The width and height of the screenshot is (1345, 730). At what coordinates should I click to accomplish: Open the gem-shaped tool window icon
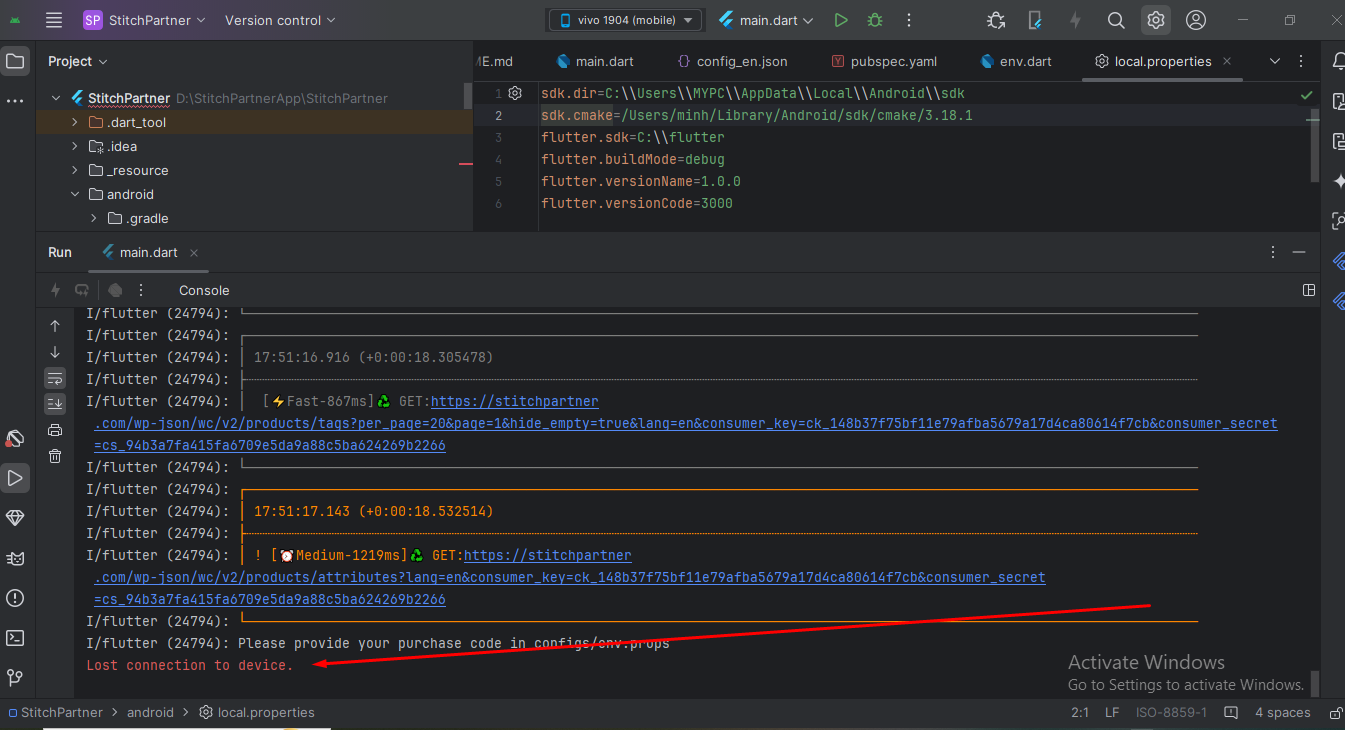coord(15,518)
